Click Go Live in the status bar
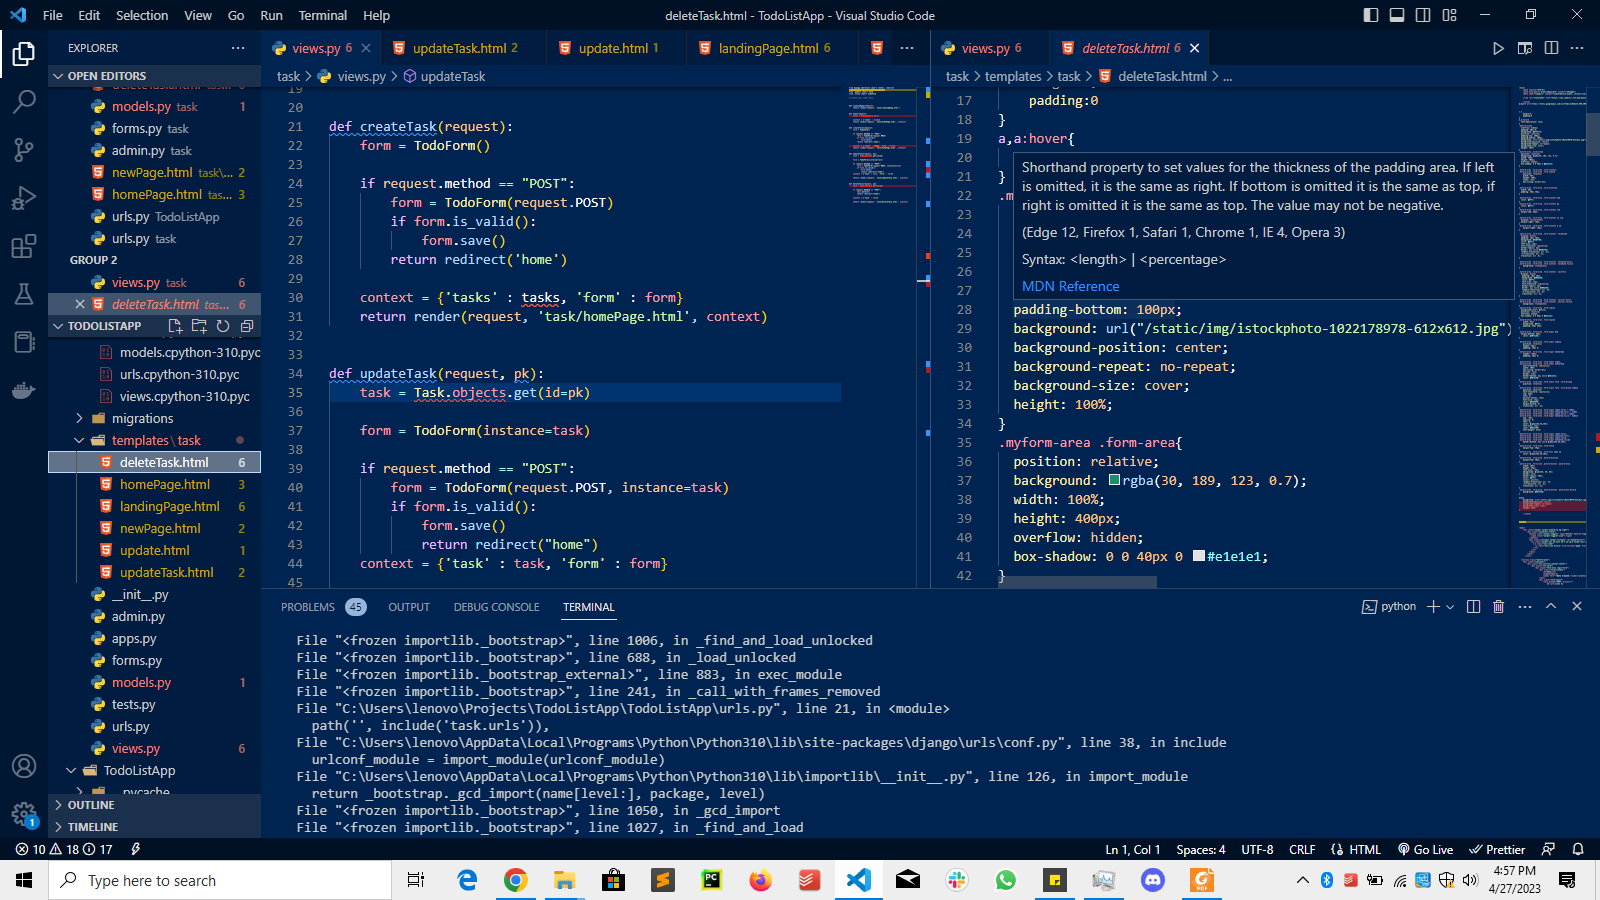Viewport: 1600px width, 900px height. point(1424,849)
